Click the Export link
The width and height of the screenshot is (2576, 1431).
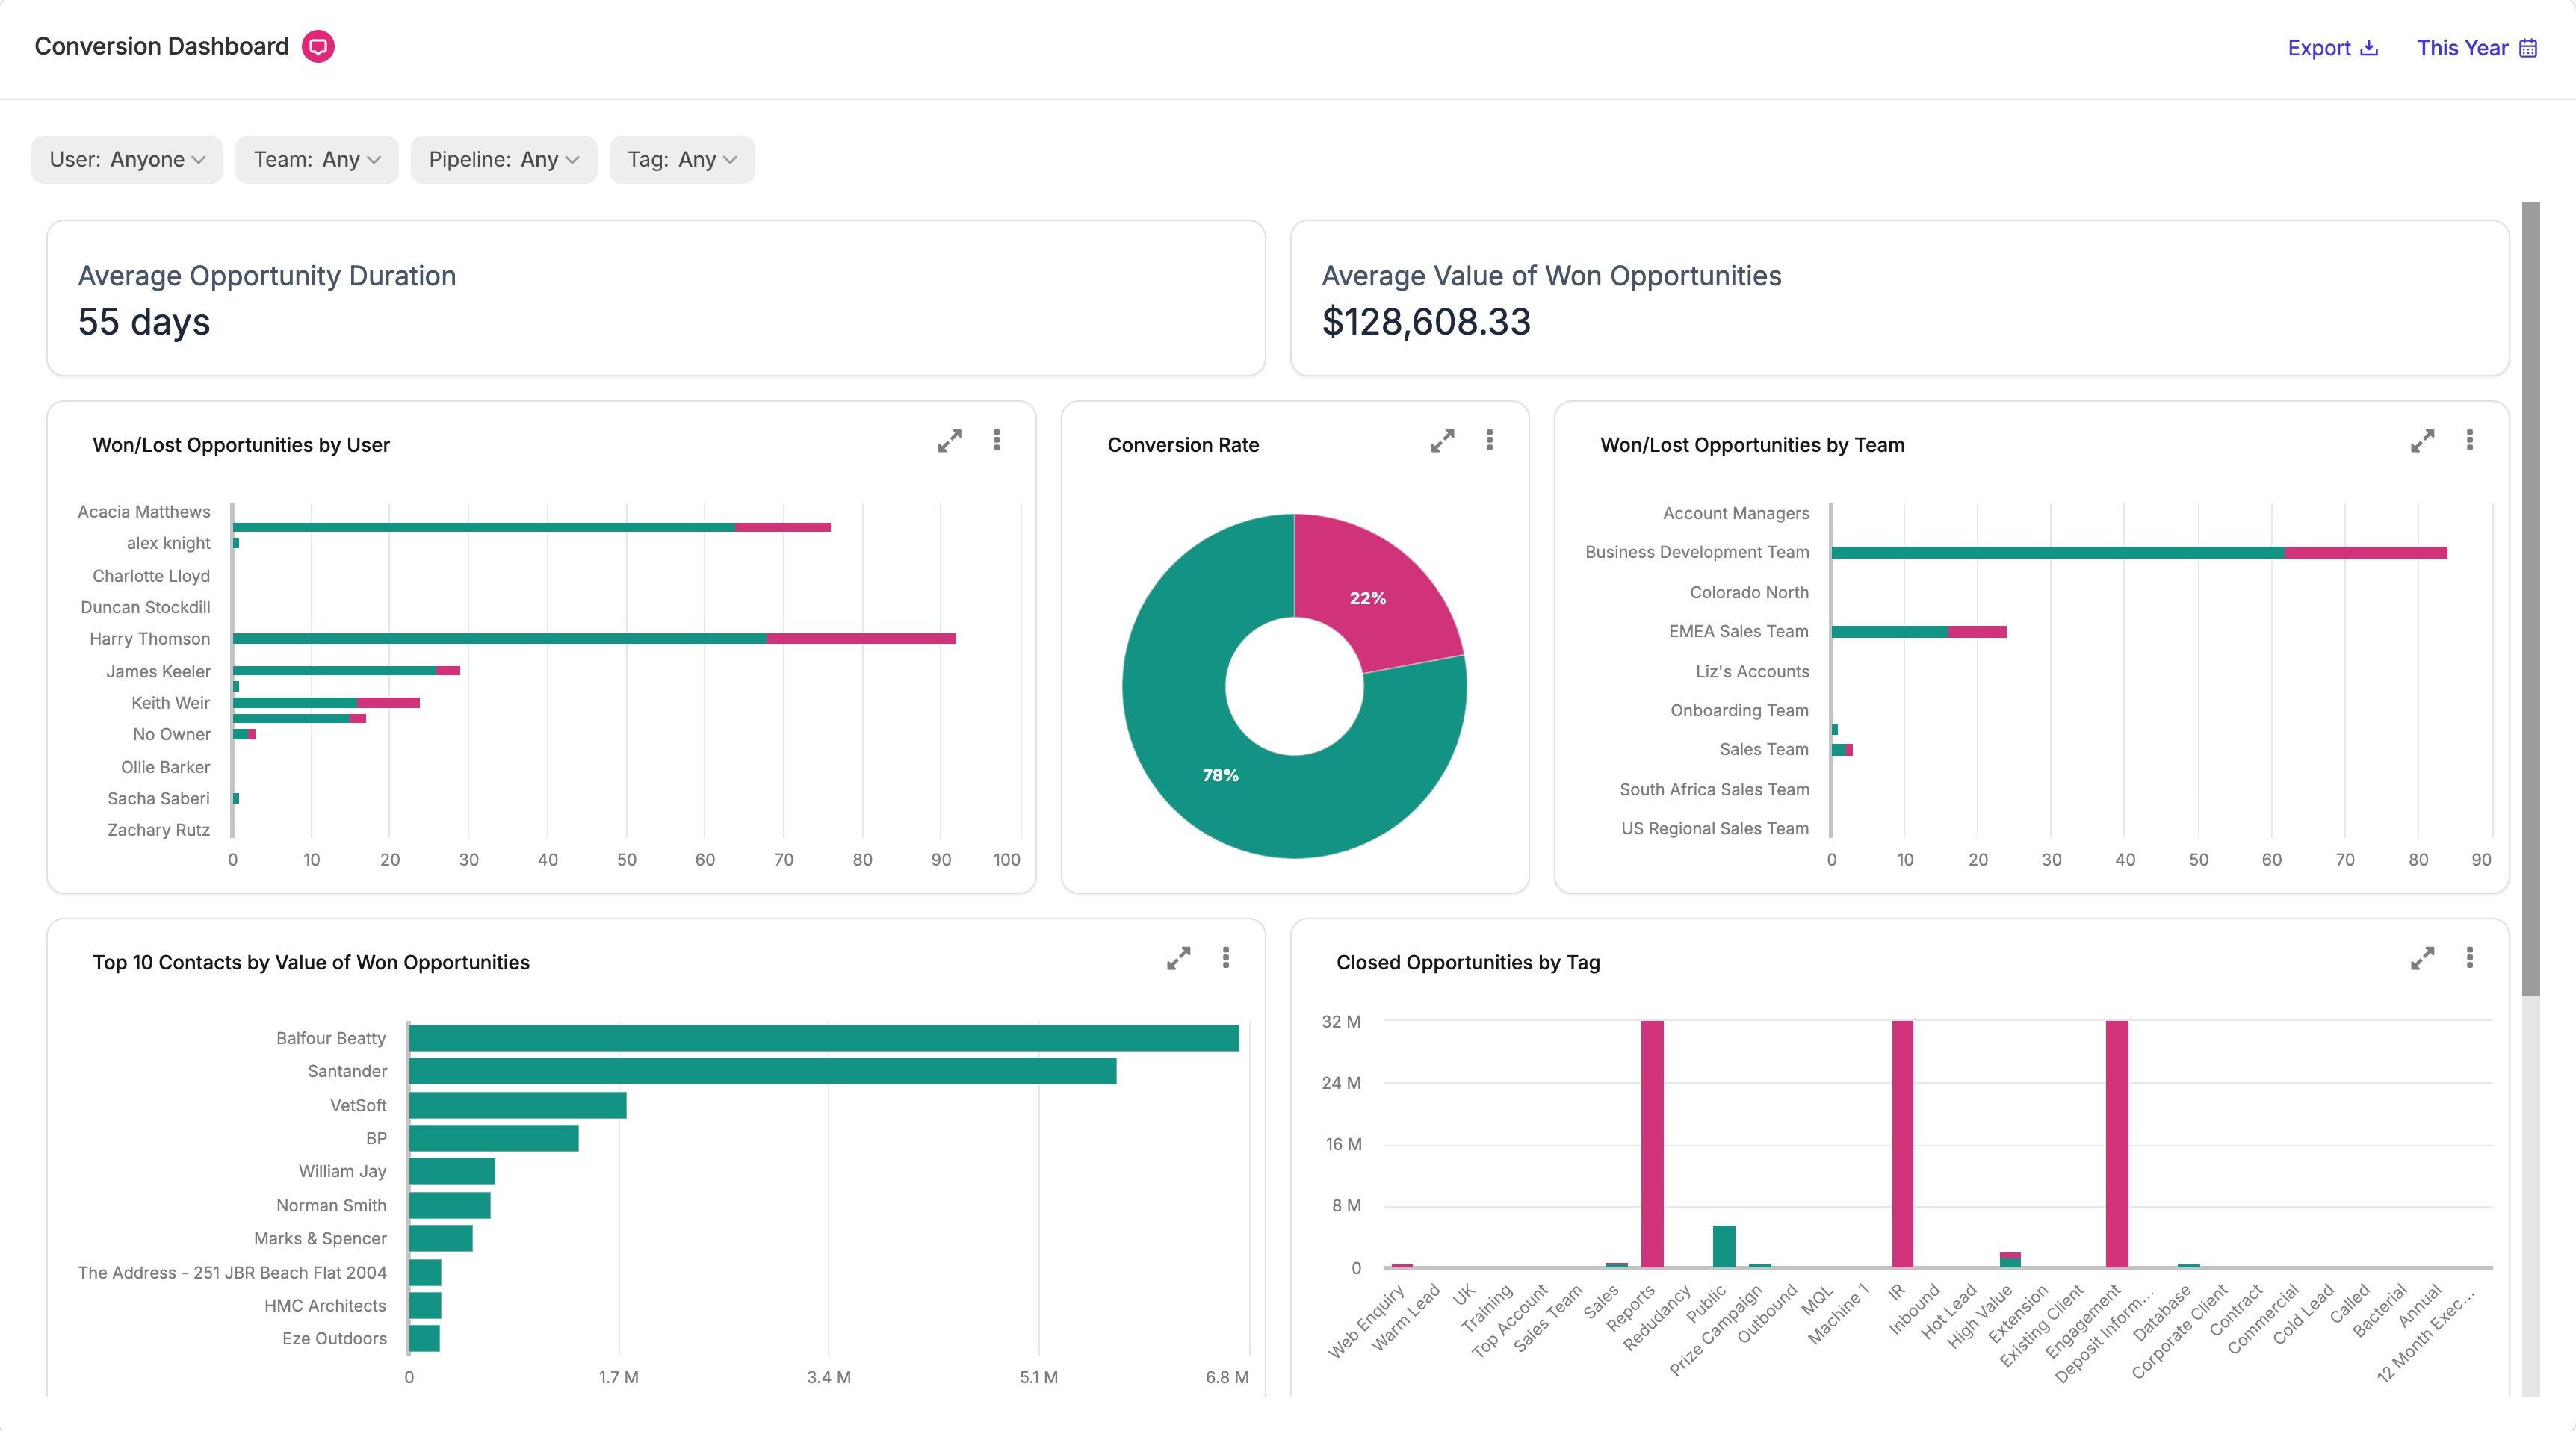coord(2332,48)
